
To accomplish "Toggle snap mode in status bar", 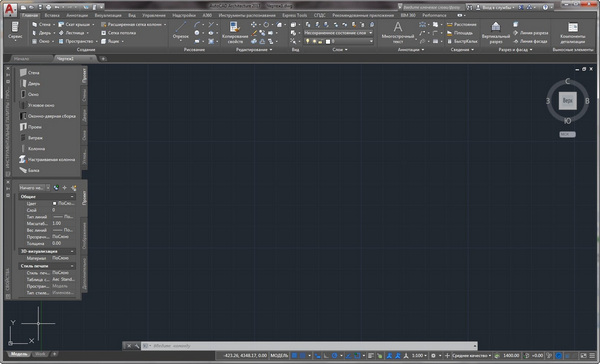I will click(302, 356).
